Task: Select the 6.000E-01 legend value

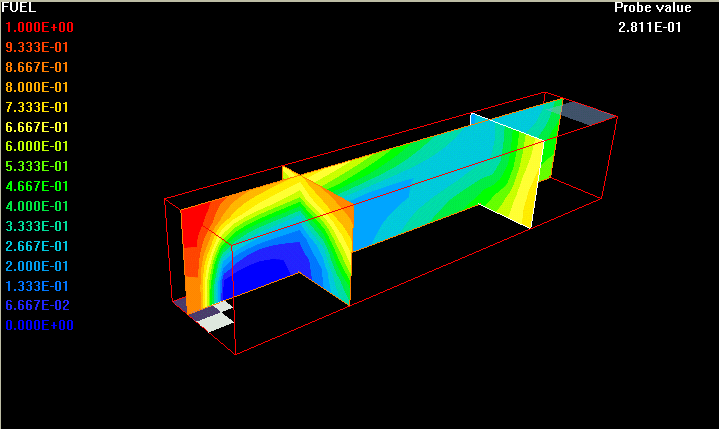Action: coord(39,146)
